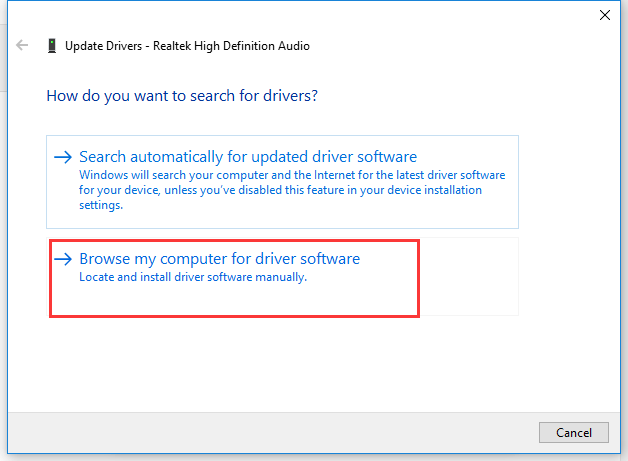Screen dimensions: 628x461
Task: Click the word 'settings.' in the description
Action: click(101, 205)
